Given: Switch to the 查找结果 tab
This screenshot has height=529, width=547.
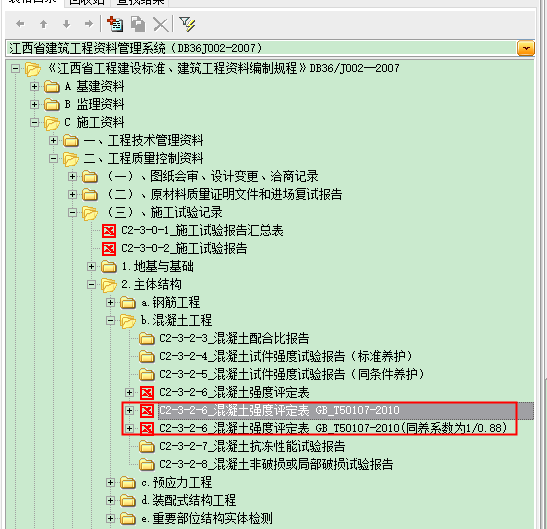Looking at the screenshot, I should coord(140,2).
